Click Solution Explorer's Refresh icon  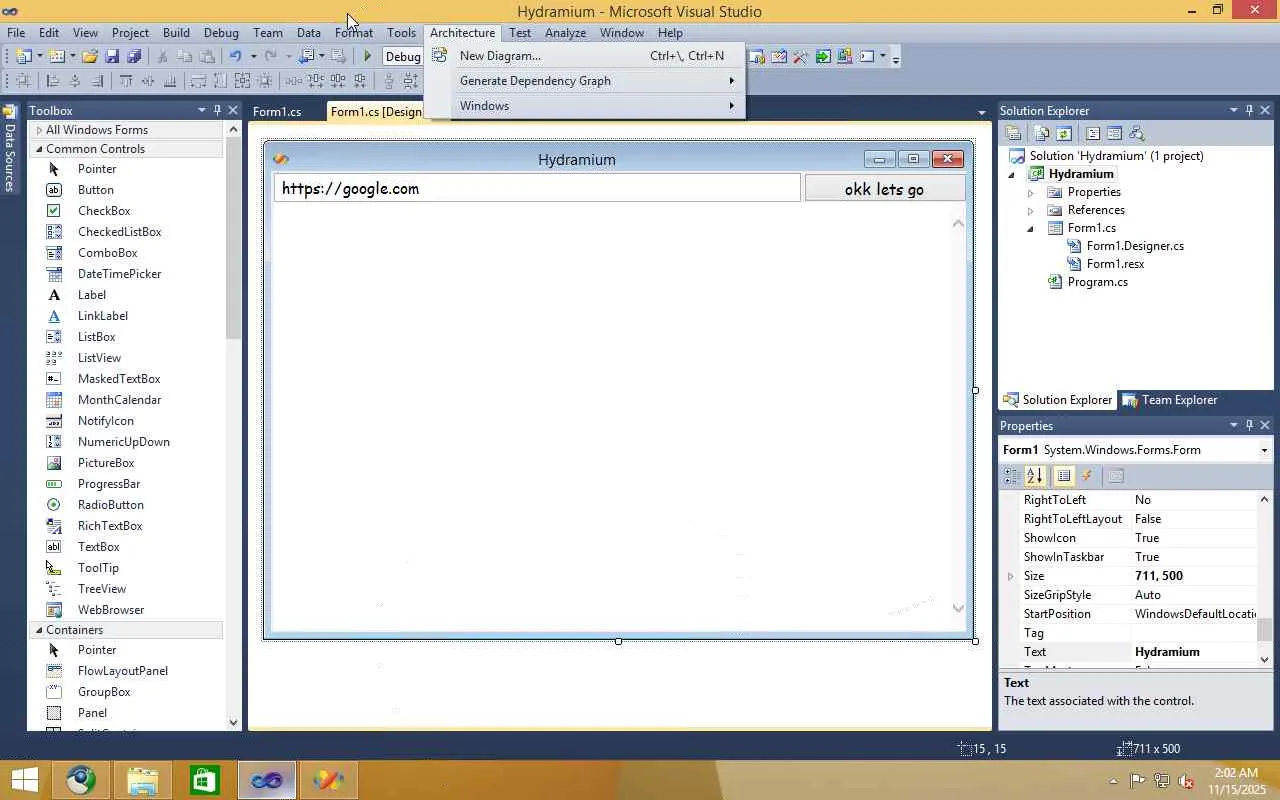coord(1064,133)
